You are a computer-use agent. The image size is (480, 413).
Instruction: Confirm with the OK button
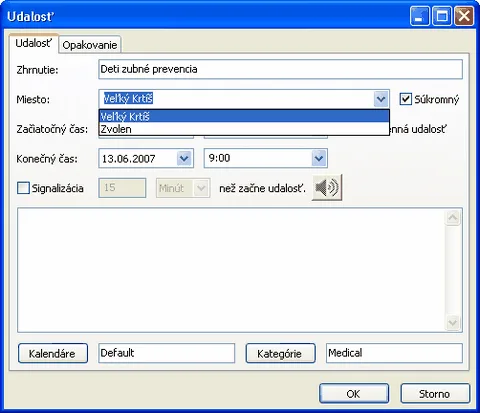[354, 394]
